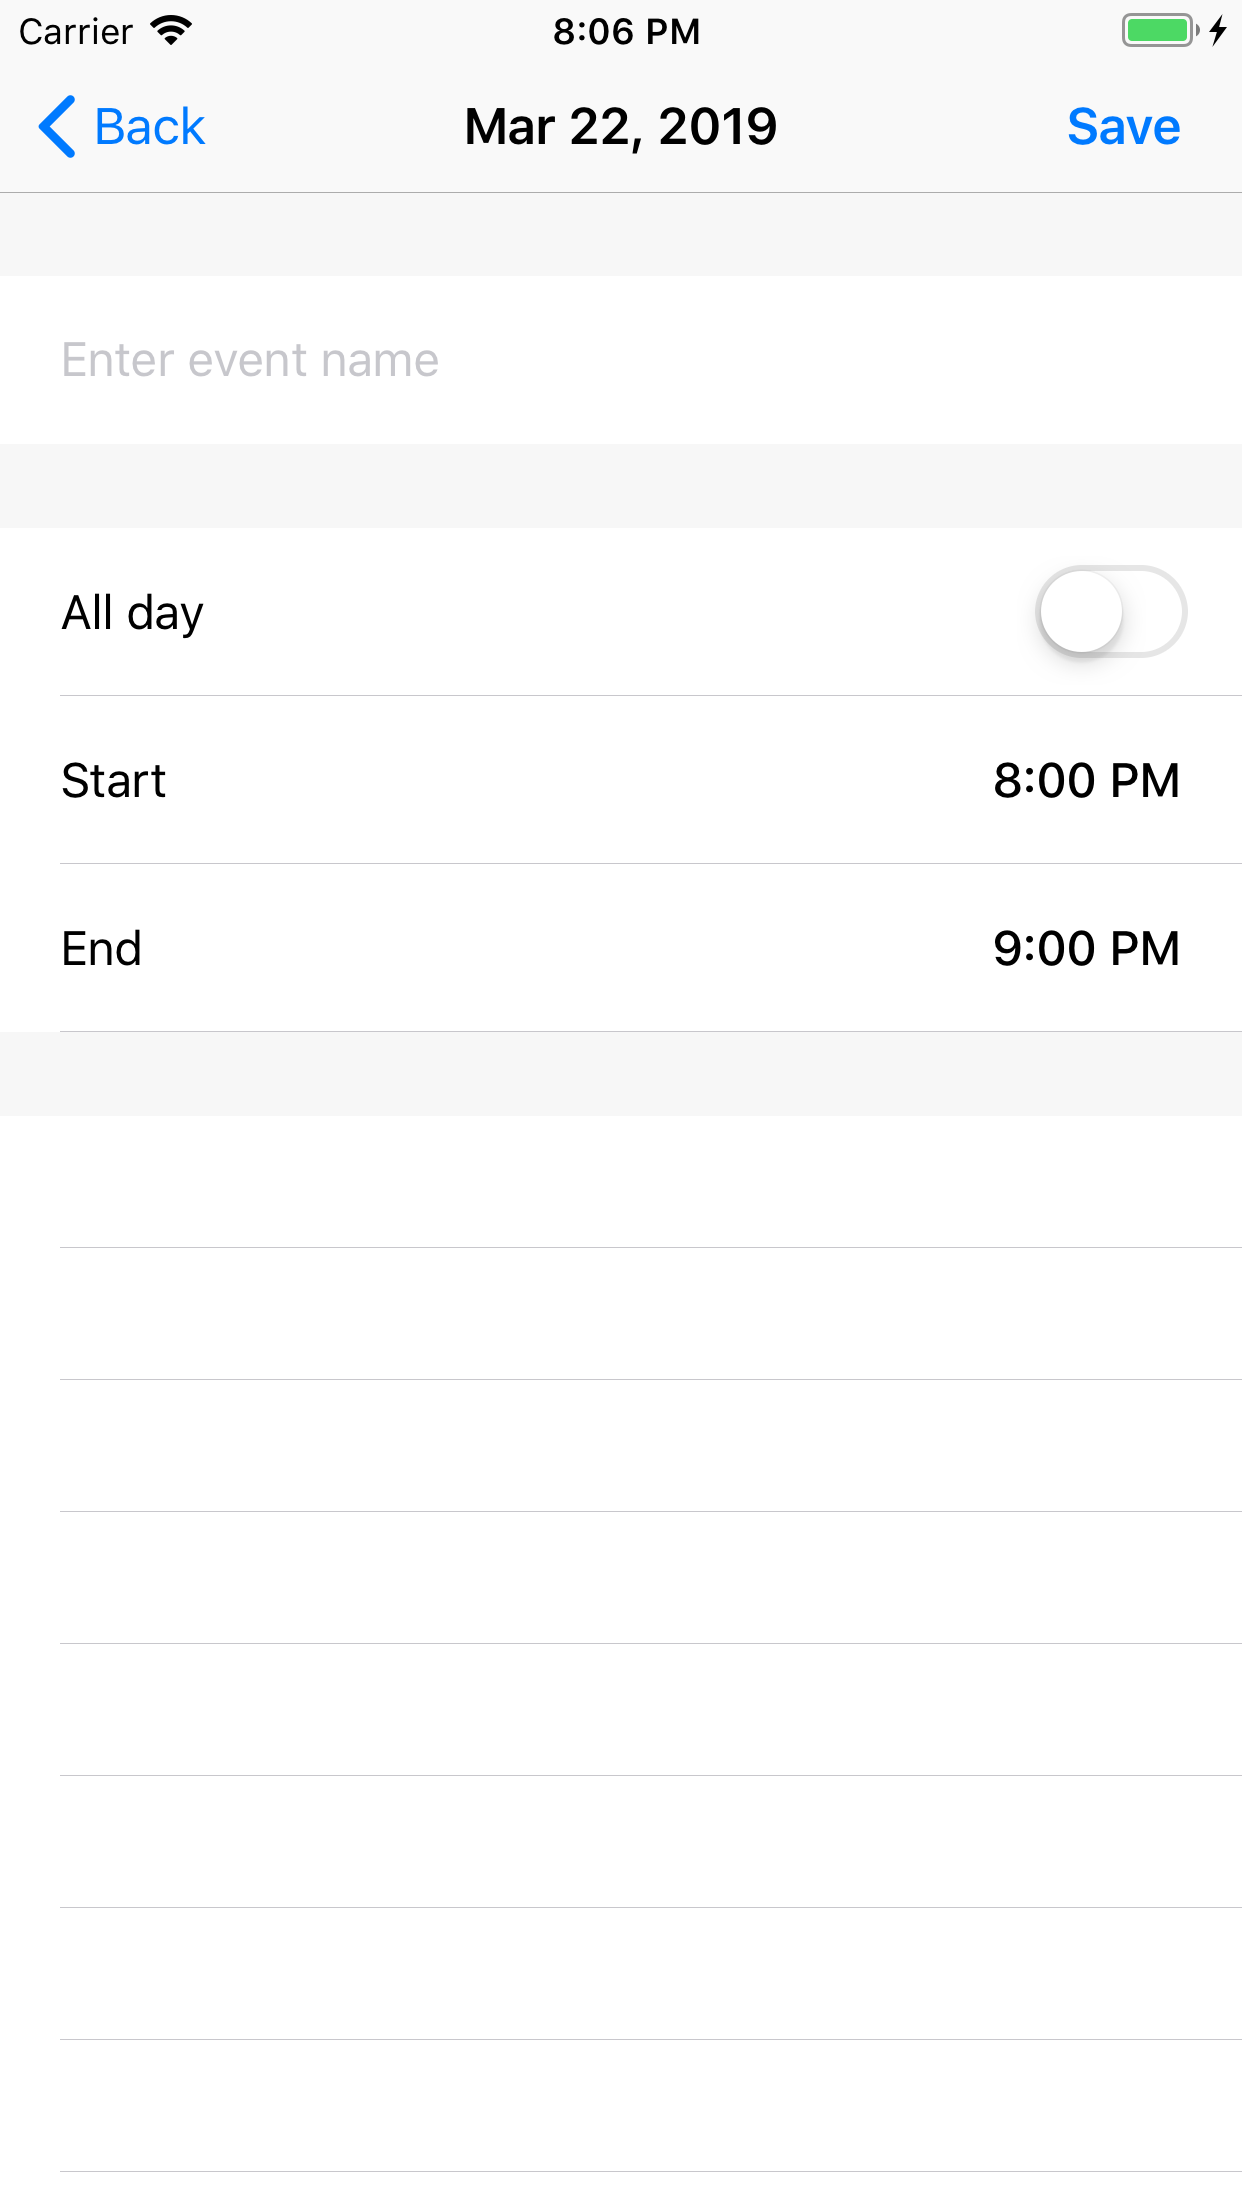This screenshot has height=2208, width=1242.
Task: Tap gray spacer between event name and All day
Action: (x=621, y=486)
